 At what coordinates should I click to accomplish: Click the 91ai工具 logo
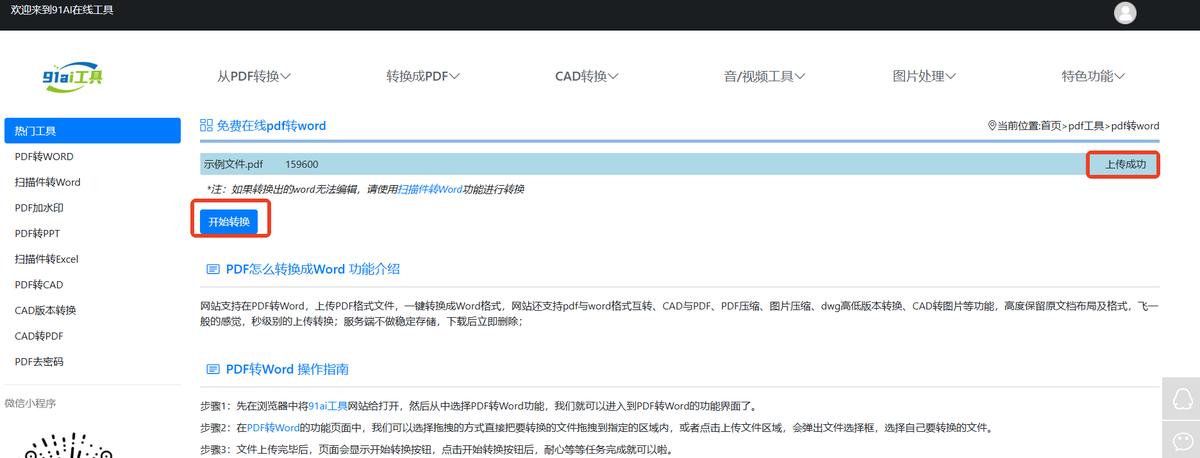click(73, 77)
